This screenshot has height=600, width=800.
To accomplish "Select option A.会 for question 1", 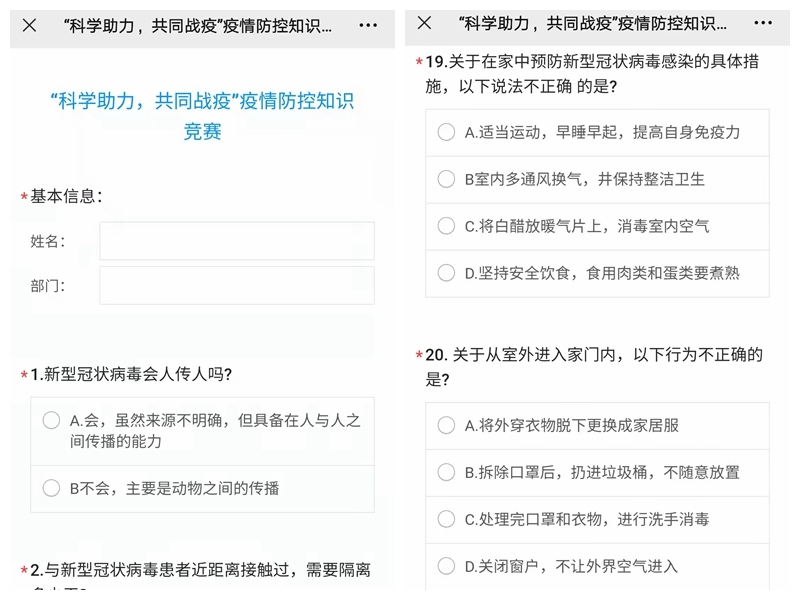I will [x=52, y=420].
